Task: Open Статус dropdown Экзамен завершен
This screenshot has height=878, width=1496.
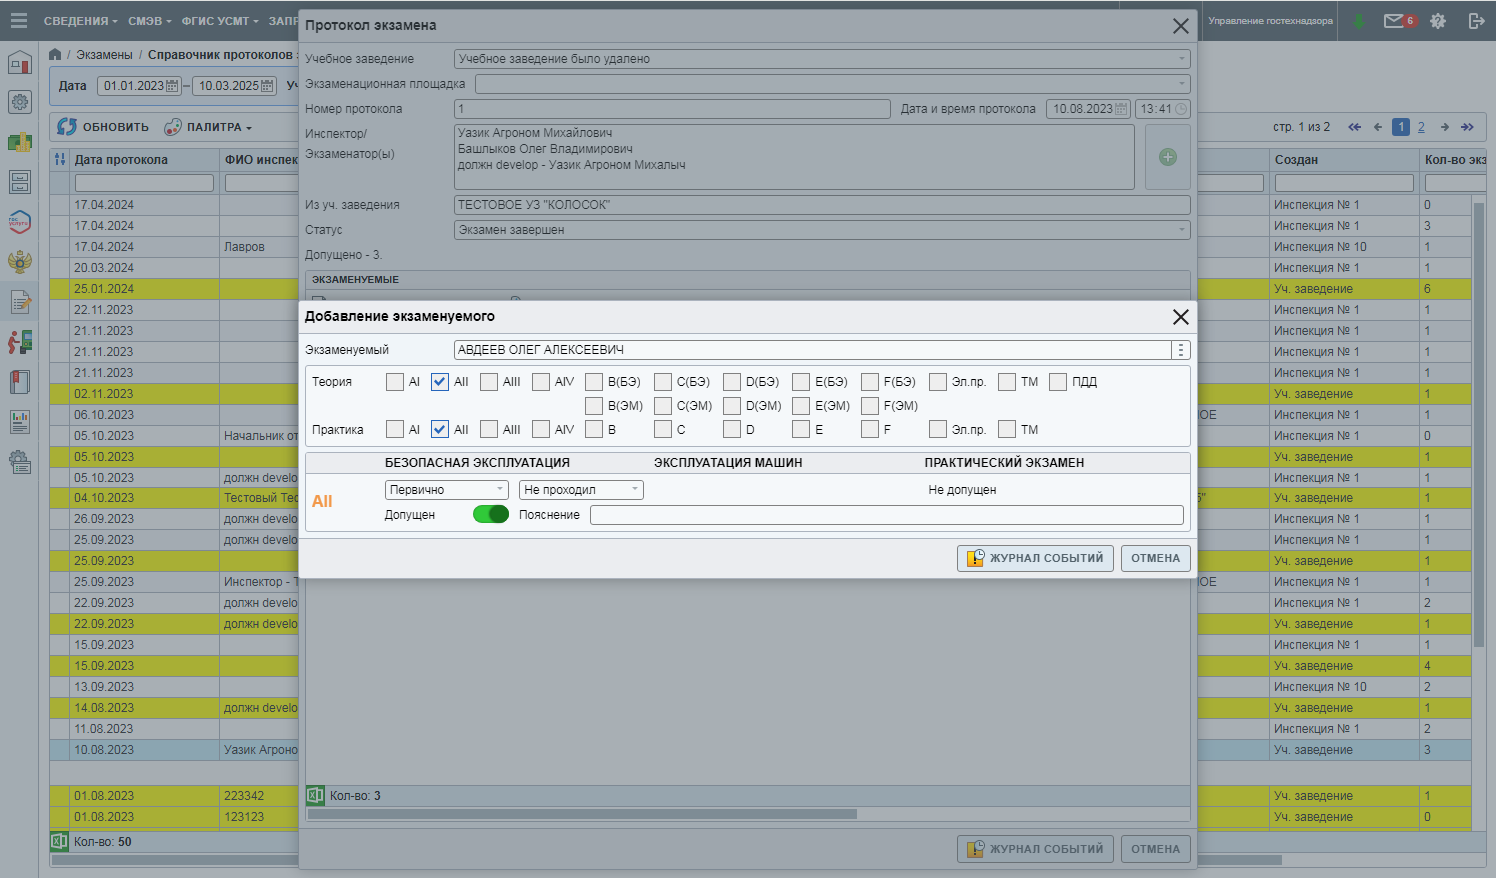Action: click(822, 230)
